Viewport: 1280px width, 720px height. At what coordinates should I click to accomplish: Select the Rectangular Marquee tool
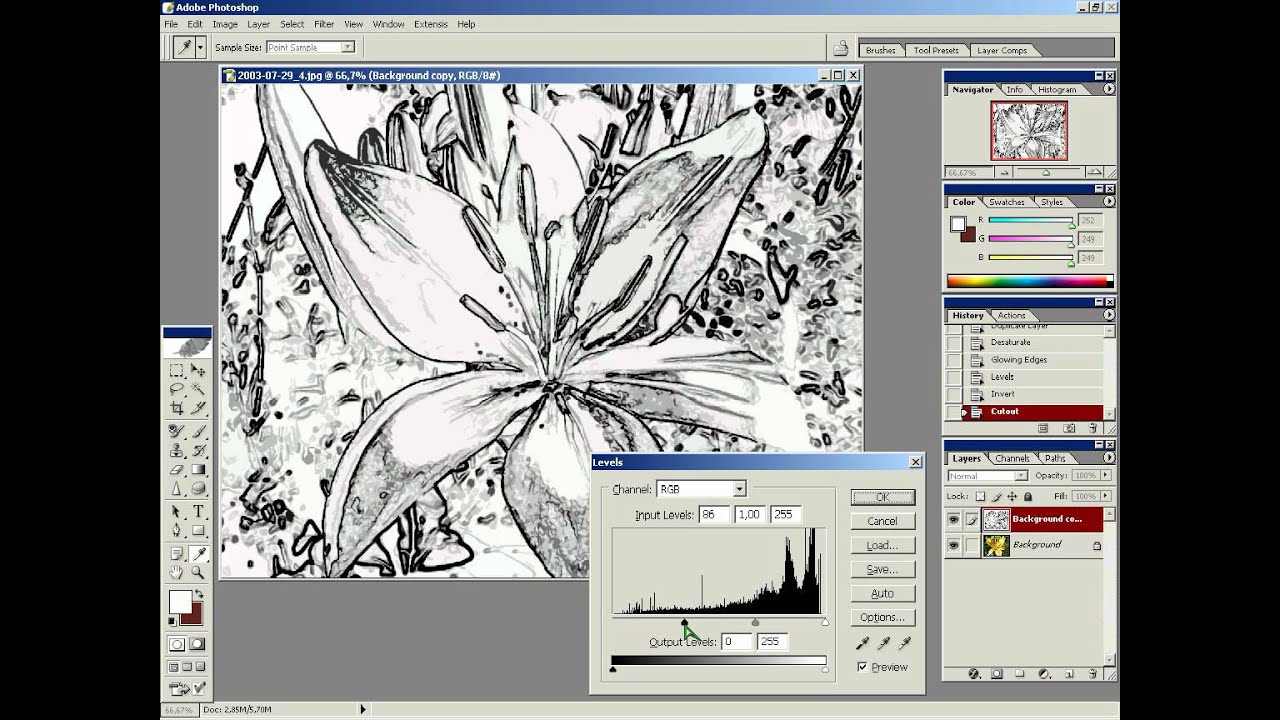(177, 370)
